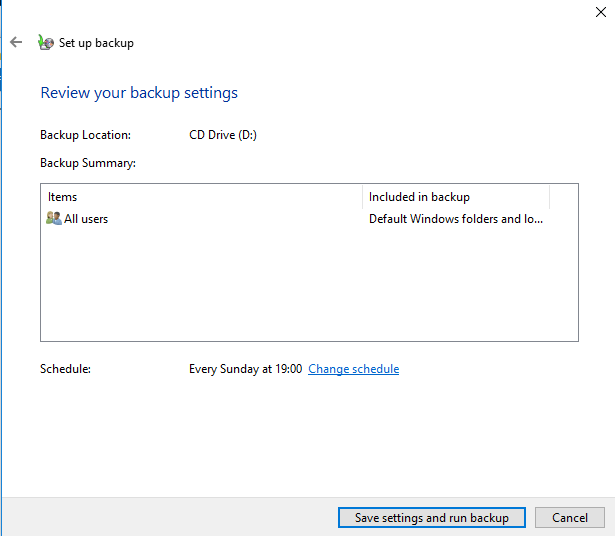Click the Every Sunday at 19:00 text
The image size is (615, 536).
pos(246,369)
